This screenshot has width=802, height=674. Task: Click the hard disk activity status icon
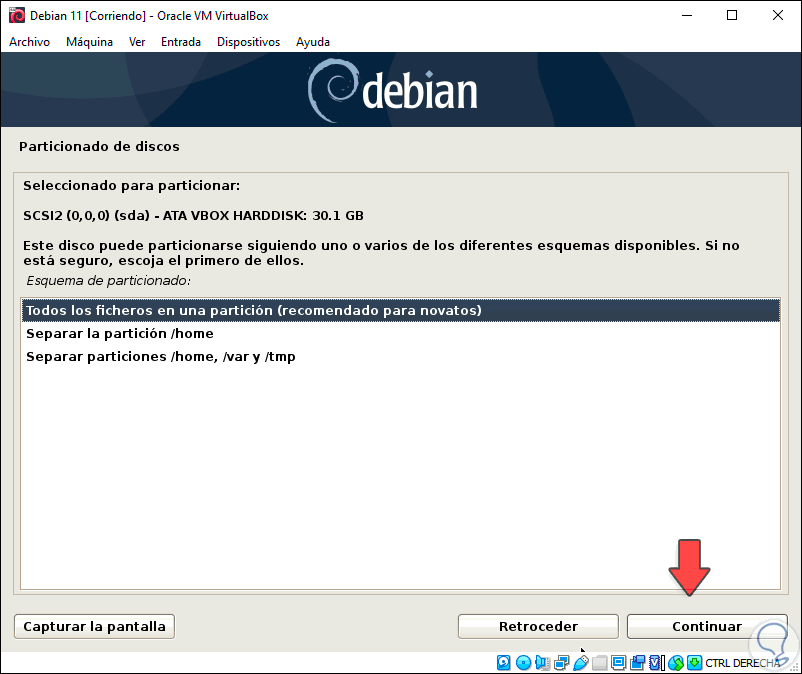coord(503,663)
